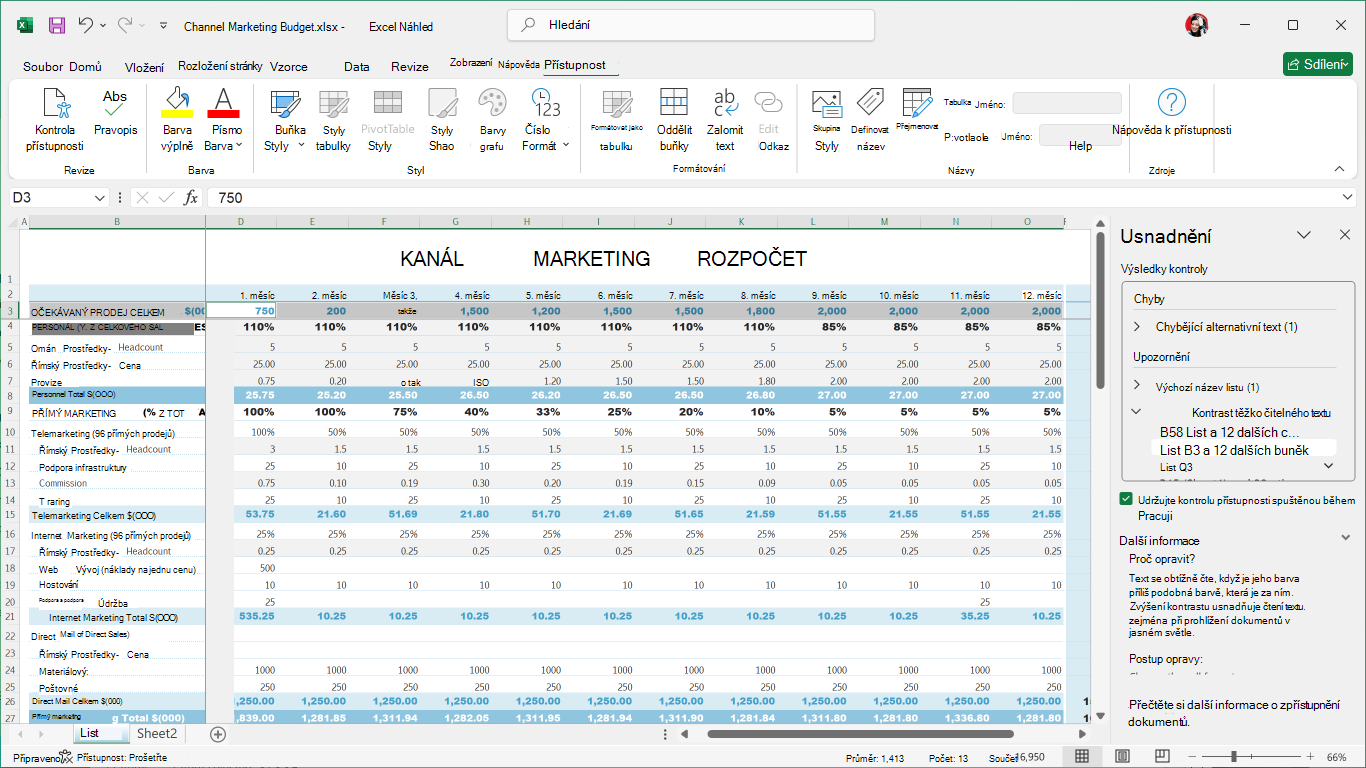Switch to Vzorce tab
Screen dimensions: 1366x768
tap(289, 66)
